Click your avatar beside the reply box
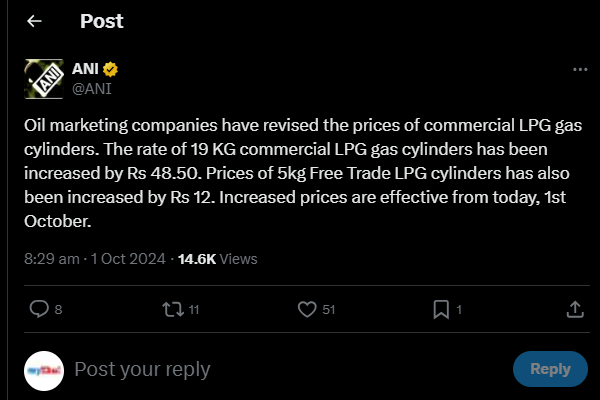600x400 pixels. click(43, 370)
